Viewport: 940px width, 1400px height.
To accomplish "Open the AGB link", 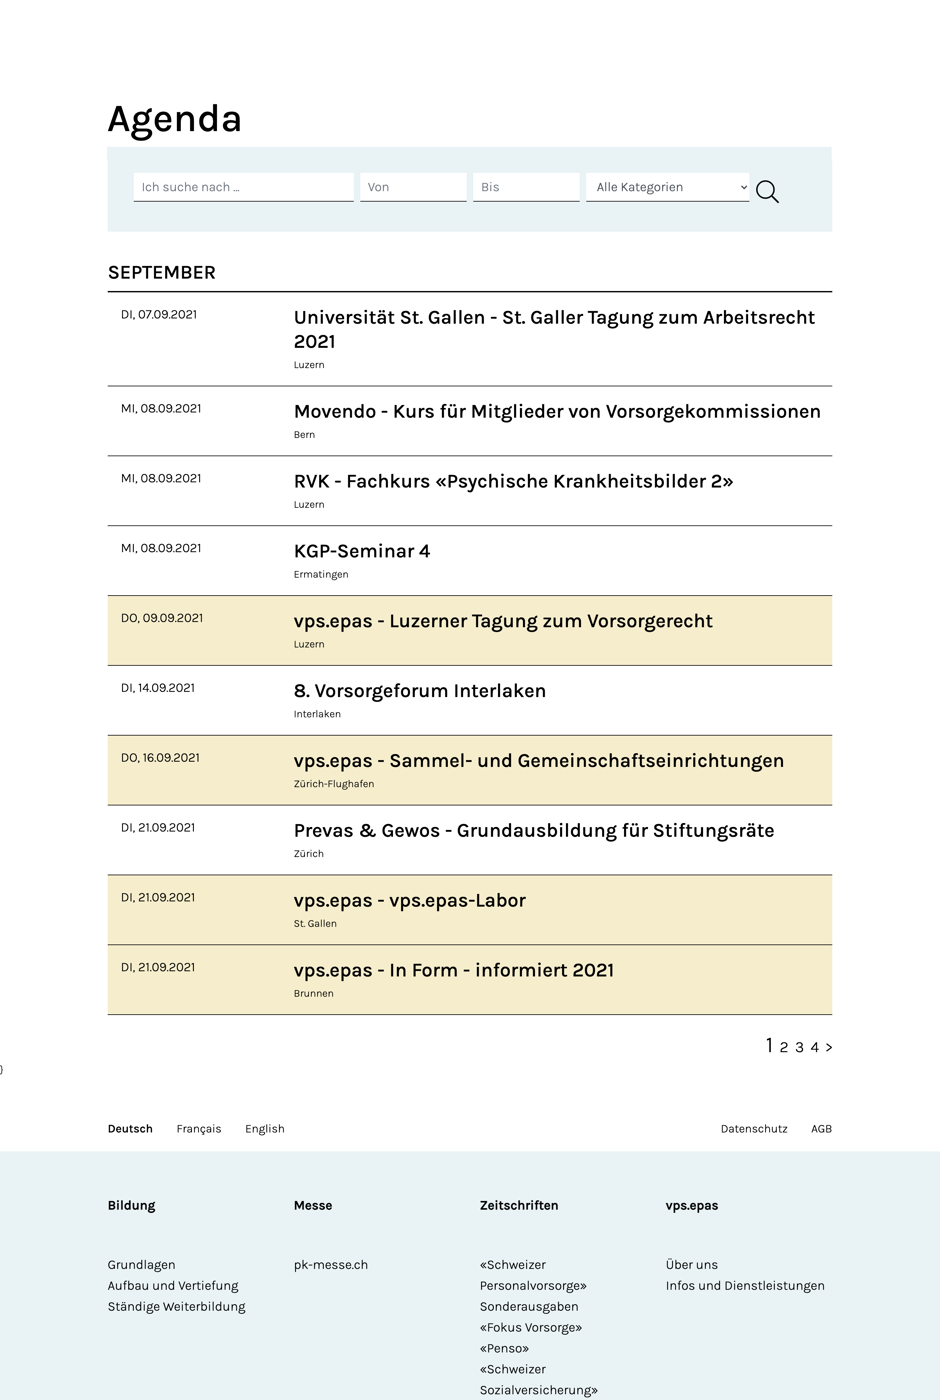I will pyautogui.click(x=821, y=1128).
